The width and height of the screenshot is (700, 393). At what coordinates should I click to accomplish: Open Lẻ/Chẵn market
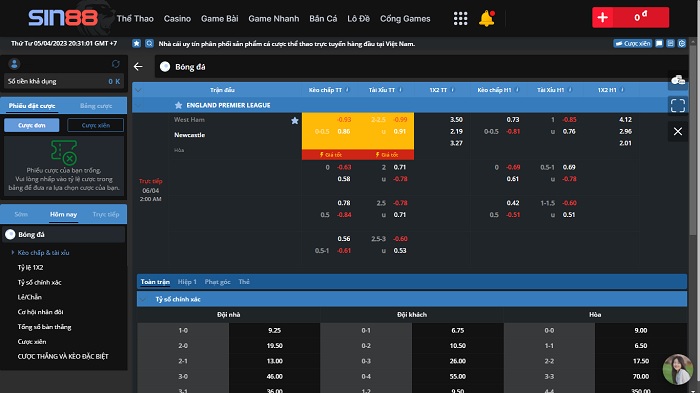point(29,297)
